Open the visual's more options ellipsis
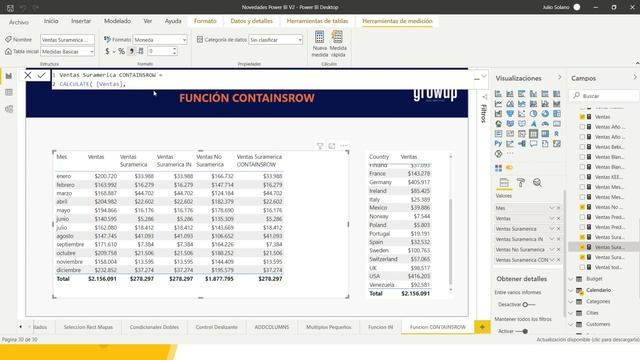The width and height of the screenshot is (640, 360). pos(343,146)
